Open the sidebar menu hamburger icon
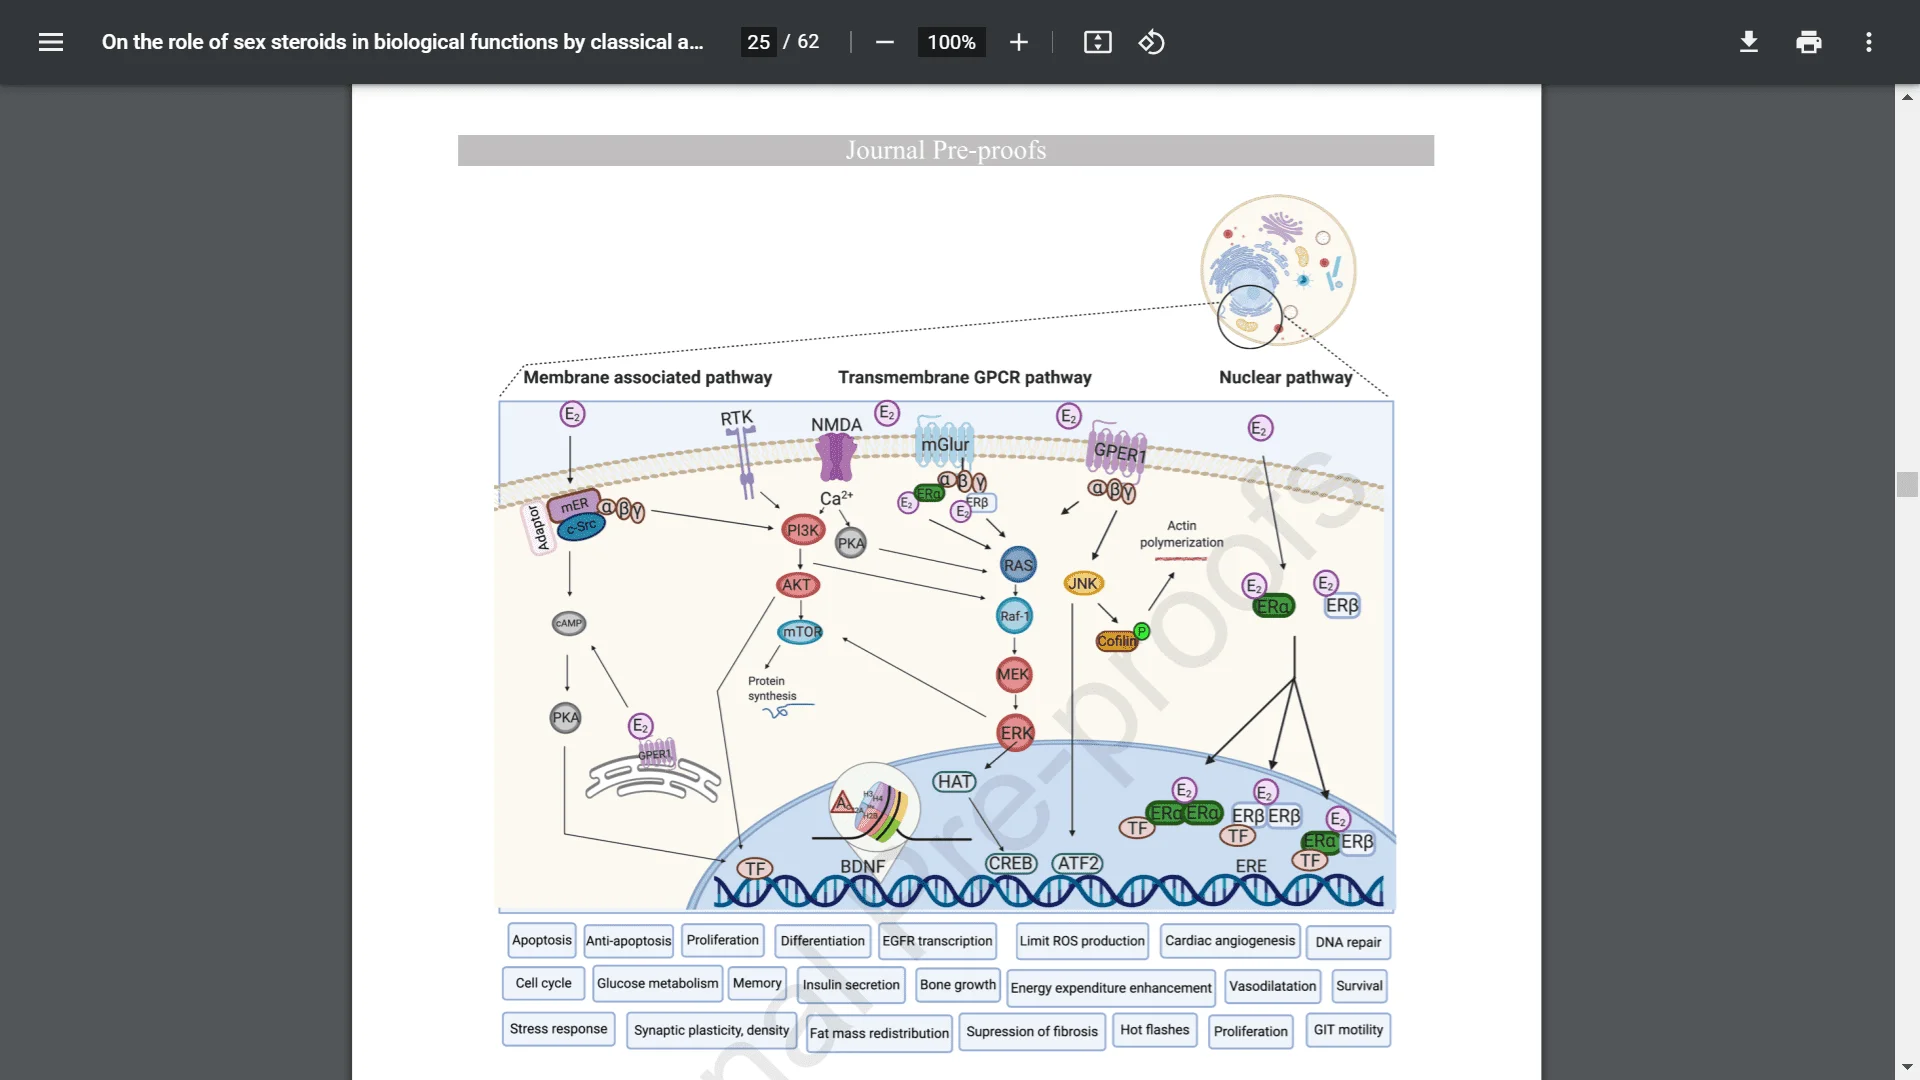 pyautogui.click(x=51, y=42)
